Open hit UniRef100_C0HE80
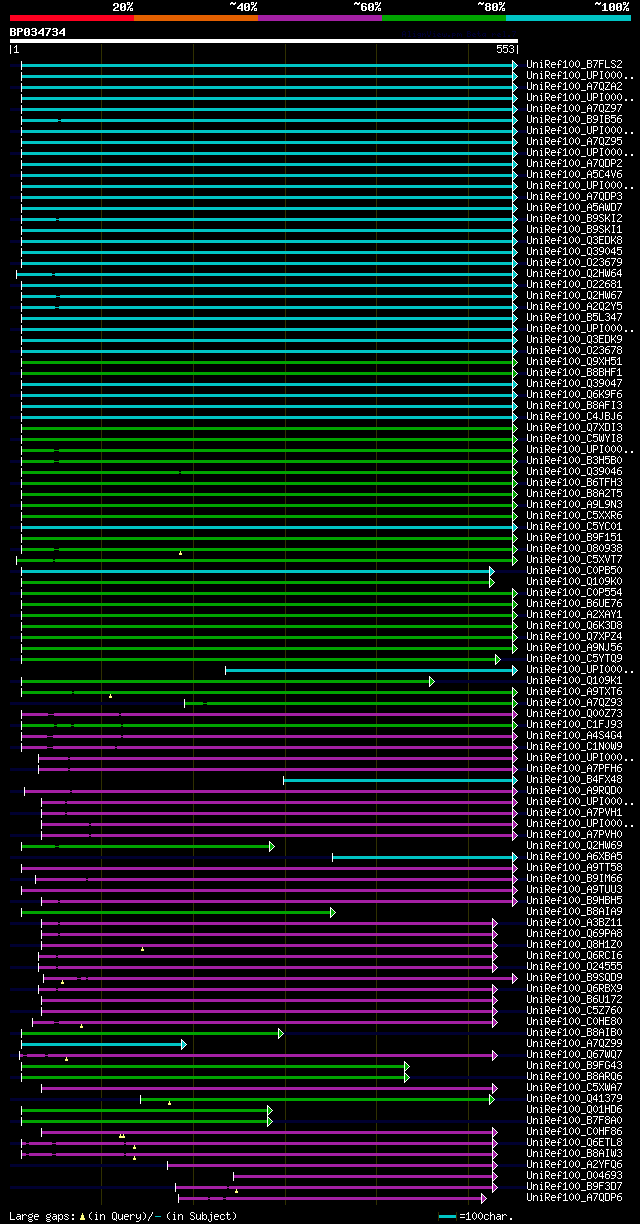Image resolution: width=640 pixels, height=1224 pixels. pyautogui.click(x=575, y=1022)
